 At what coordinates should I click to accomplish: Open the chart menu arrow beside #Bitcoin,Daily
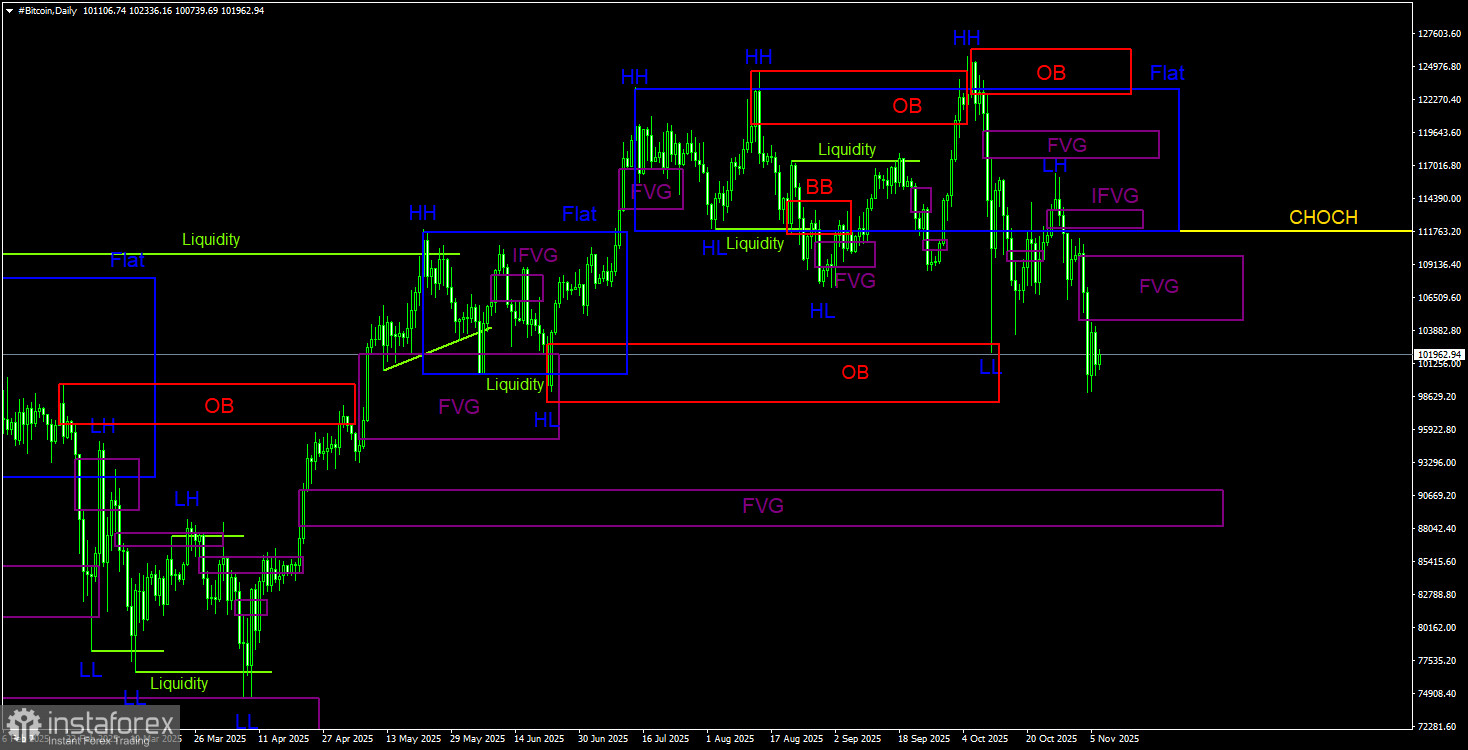(x=9, y=9)
